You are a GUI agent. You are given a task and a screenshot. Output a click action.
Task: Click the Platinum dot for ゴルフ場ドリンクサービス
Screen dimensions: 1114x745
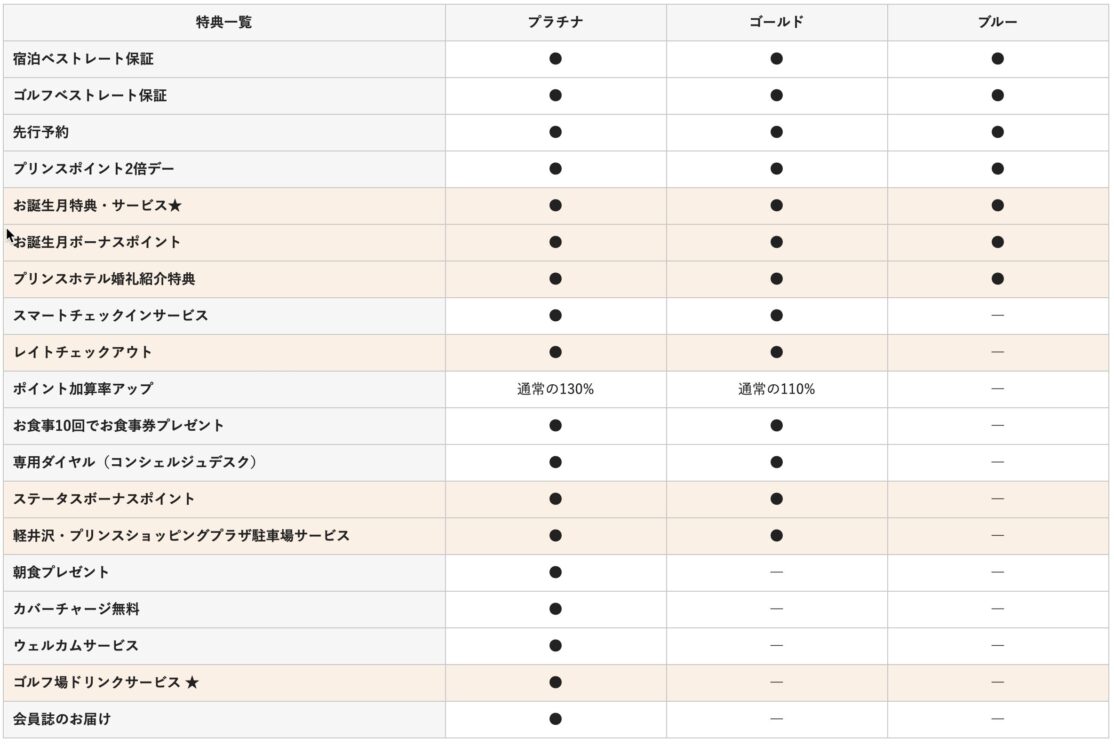tap(555, 682)
